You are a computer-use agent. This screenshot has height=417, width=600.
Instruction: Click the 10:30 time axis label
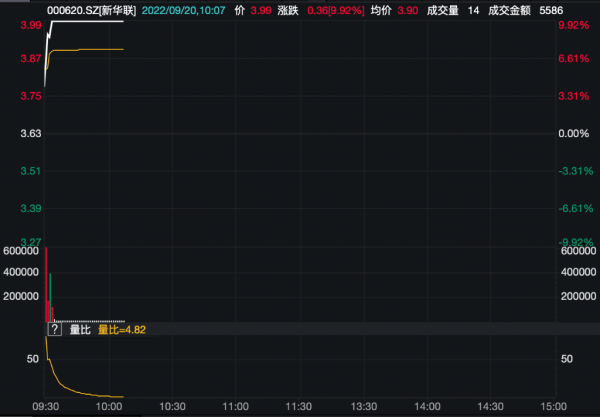[172, 406]
